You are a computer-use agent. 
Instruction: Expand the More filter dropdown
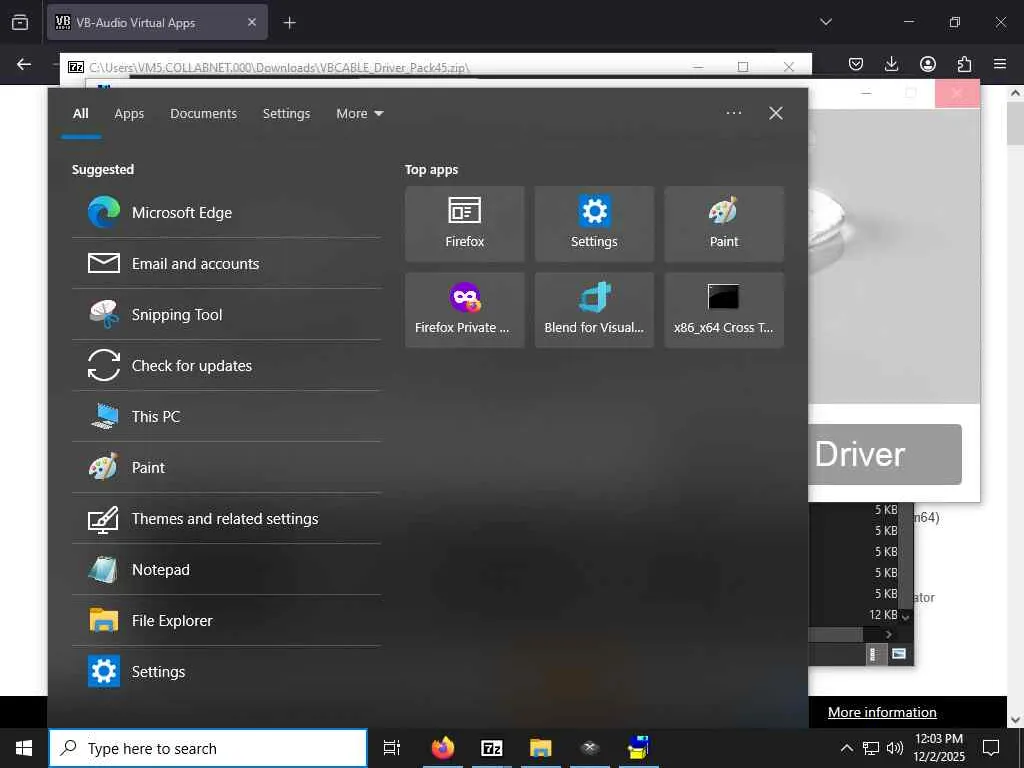pyautogui.click(x=359, y=114)
